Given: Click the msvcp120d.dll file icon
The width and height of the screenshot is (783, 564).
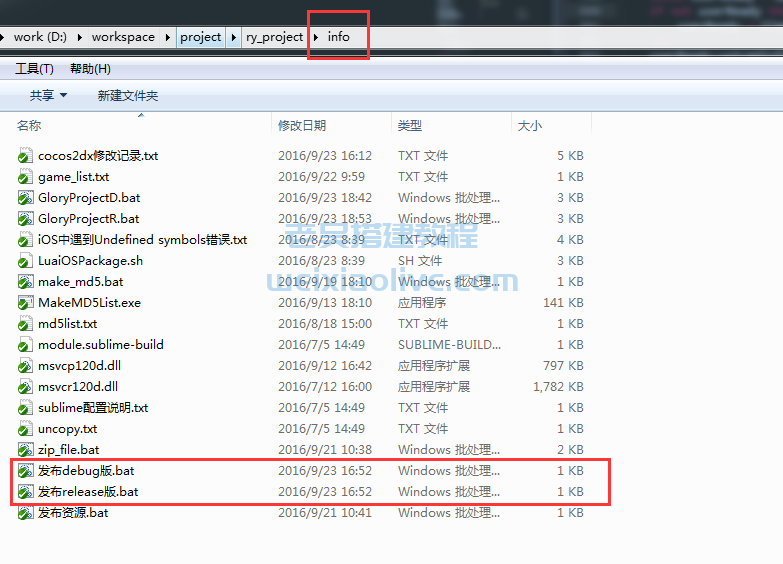Looking at the screenshot, I should (x=25, y=366).
